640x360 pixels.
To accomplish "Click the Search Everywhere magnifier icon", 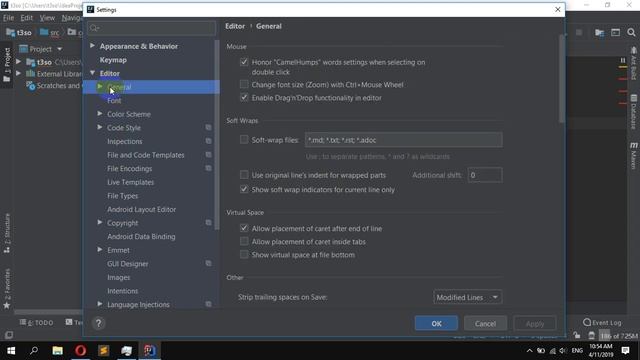I will coord(631,33).
